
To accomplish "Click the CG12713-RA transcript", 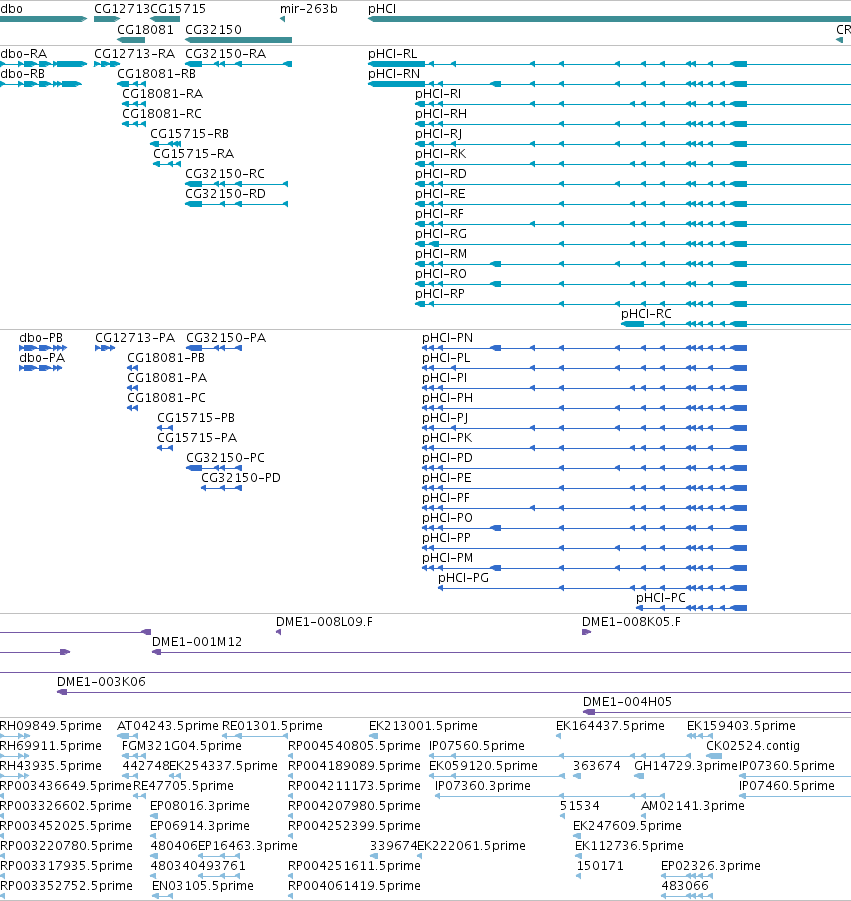I will (x=107, y=64).
